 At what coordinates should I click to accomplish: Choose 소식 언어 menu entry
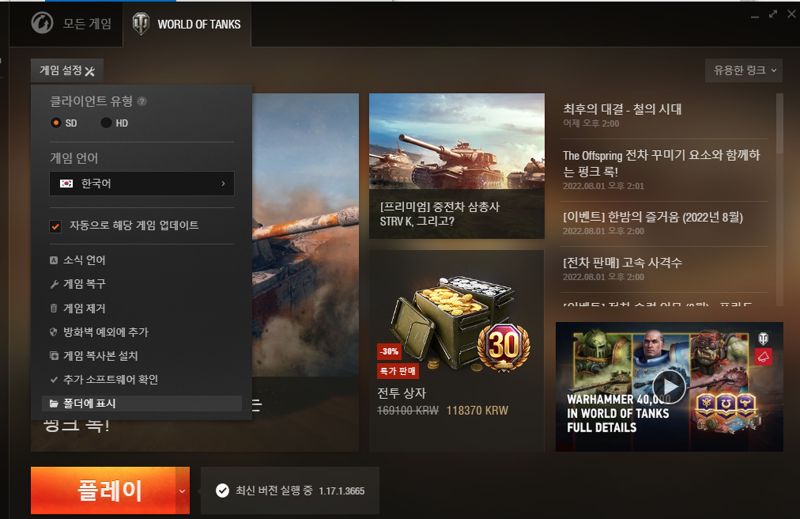[x=142, y=260]
